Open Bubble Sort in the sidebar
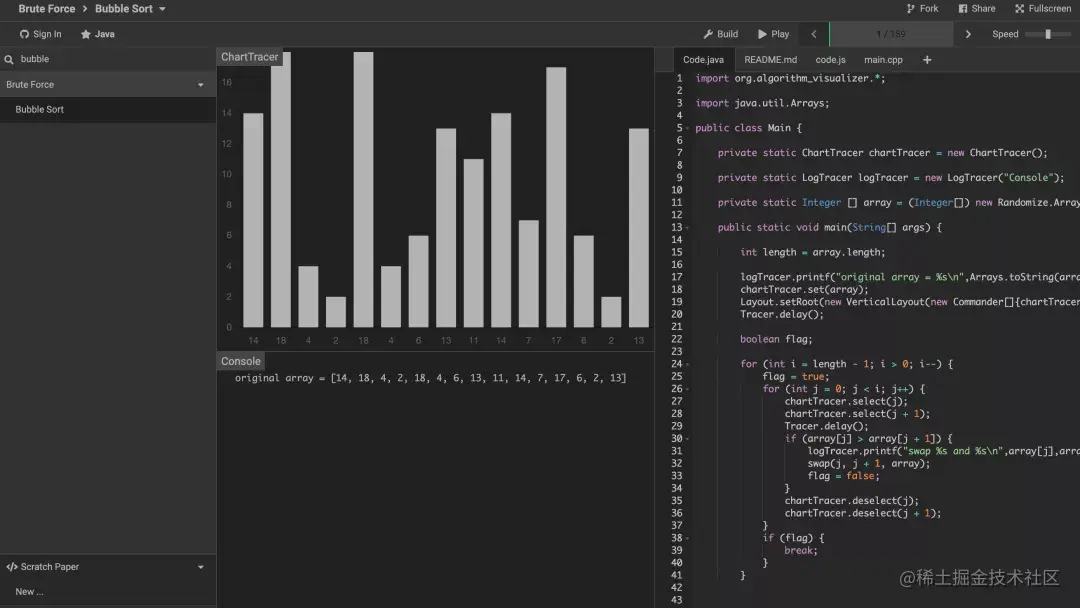 (108, 109)
